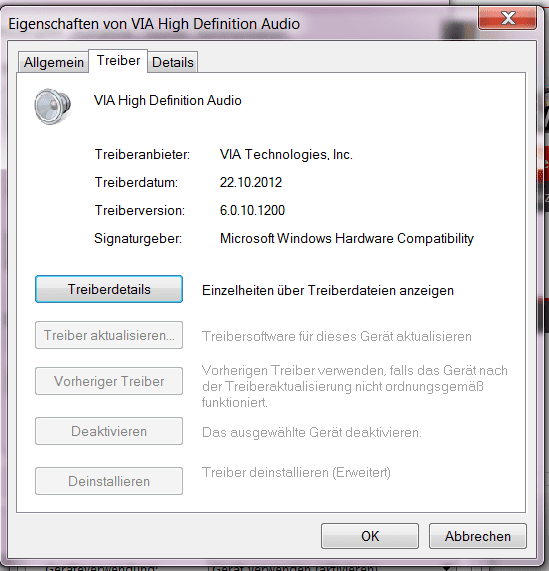This screenshot has width=549, height=571.
Task: Open the Details tab
Action: 173,62
